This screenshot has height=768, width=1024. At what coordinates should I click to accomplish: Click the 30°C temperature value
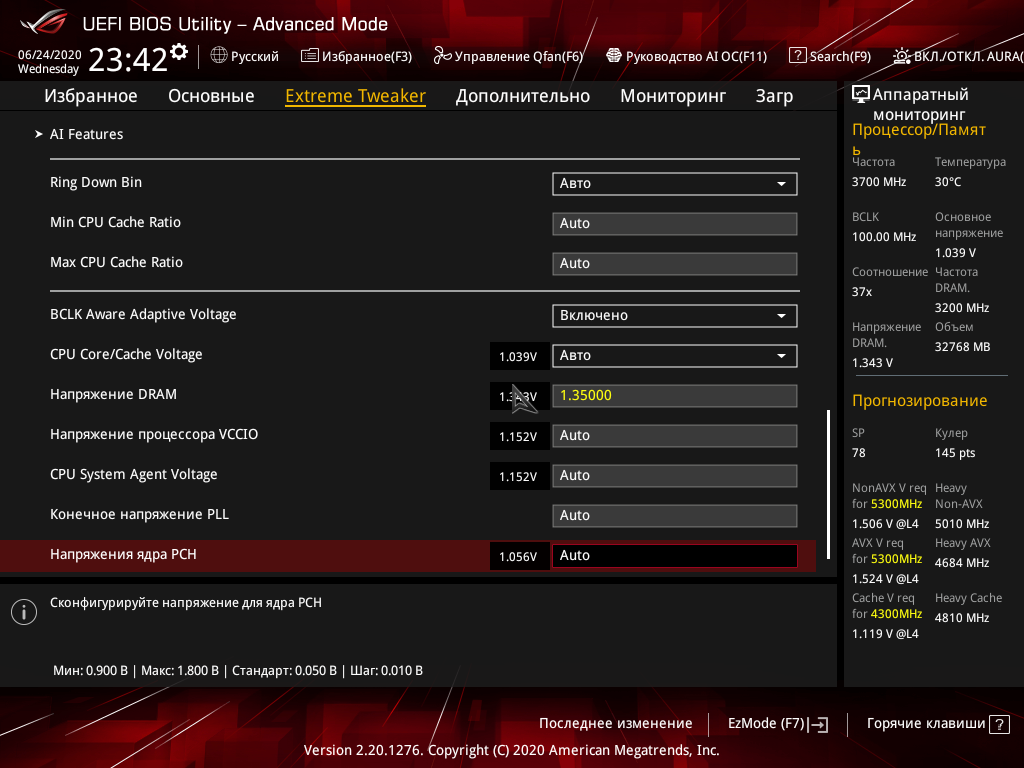[948, 182]
